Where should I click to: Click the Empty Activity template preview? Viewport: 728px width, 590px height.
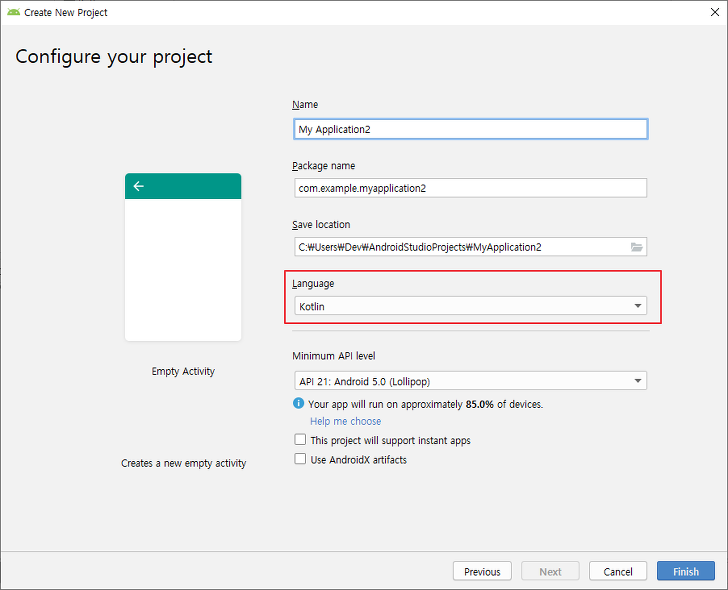pyautogui.click(x=183, y=257)
